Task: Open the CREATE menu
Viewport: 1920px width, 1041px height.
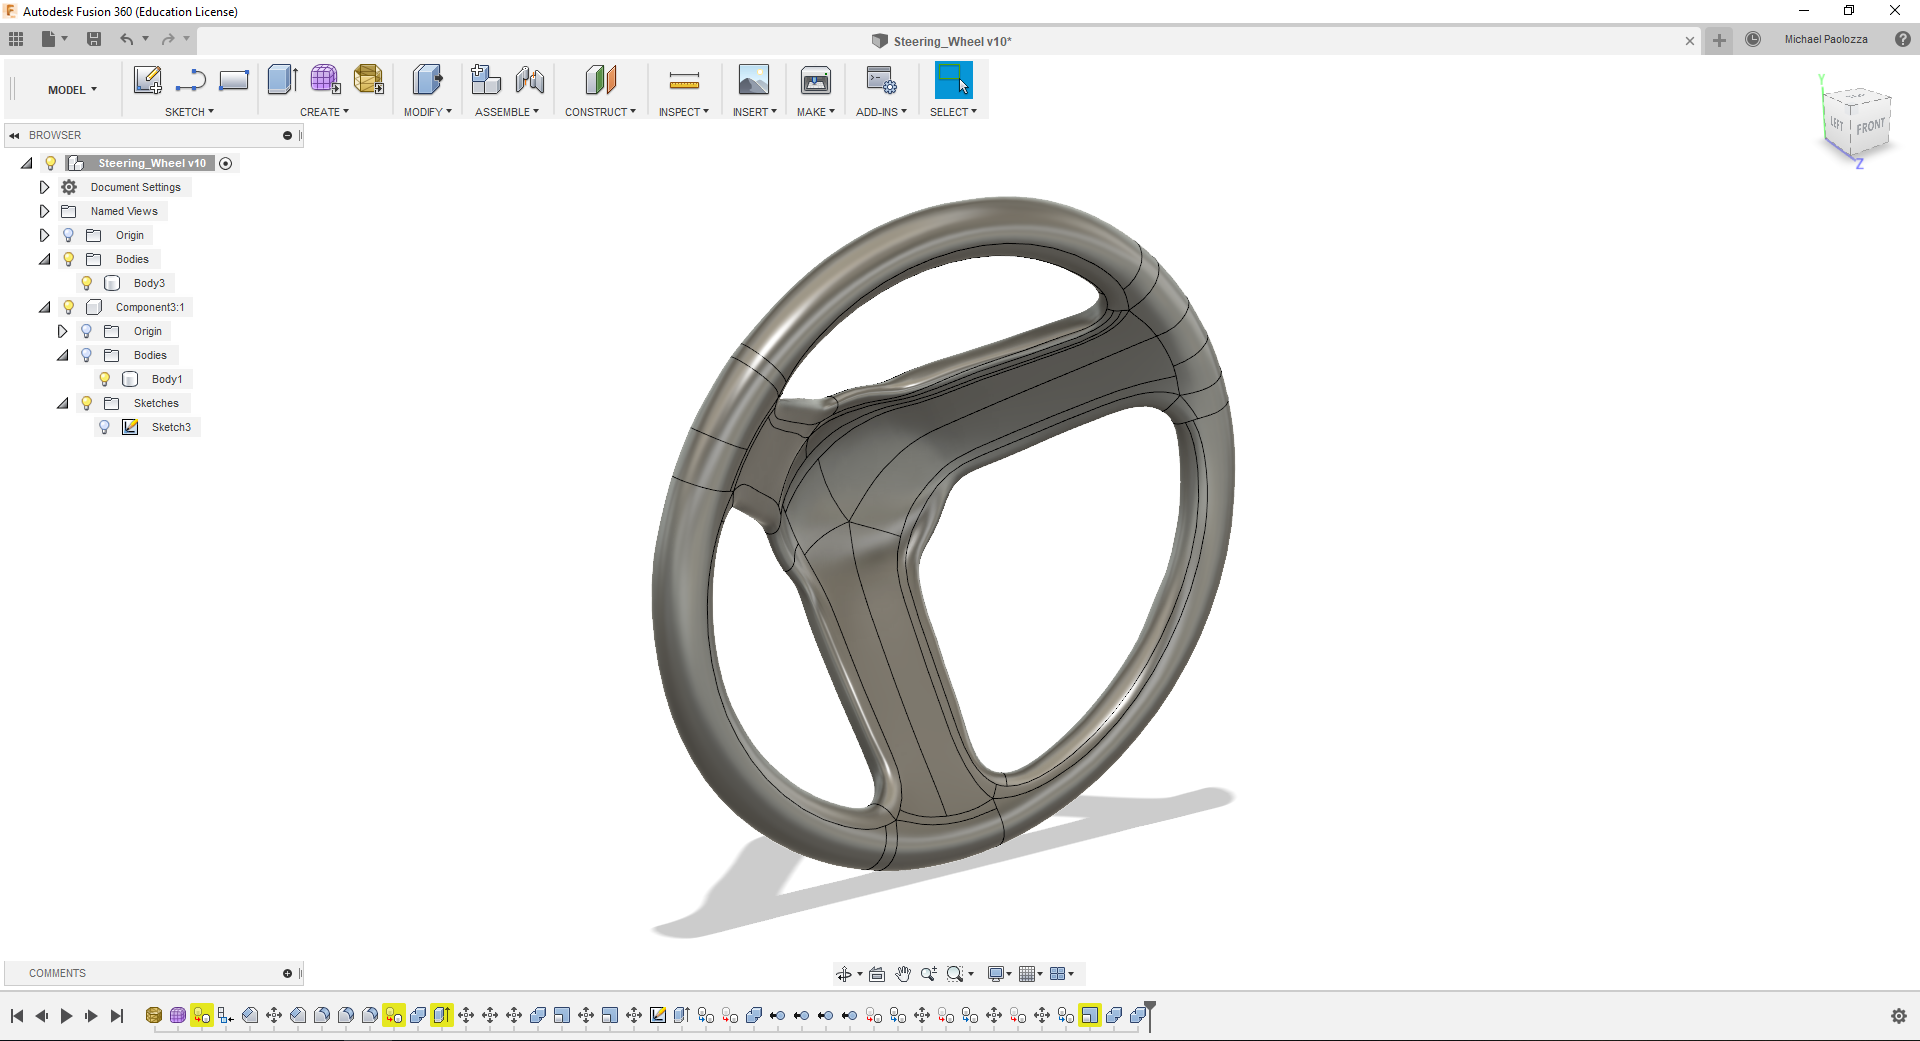Action: pyautogui.click(x=324, y=112)
